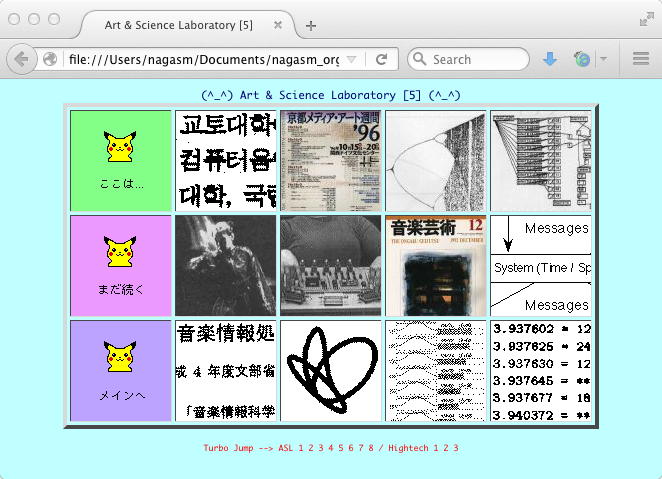The width and height of the screenshot is (662, 479).
Task: Click the globe site identity icon
Action: 49,59
